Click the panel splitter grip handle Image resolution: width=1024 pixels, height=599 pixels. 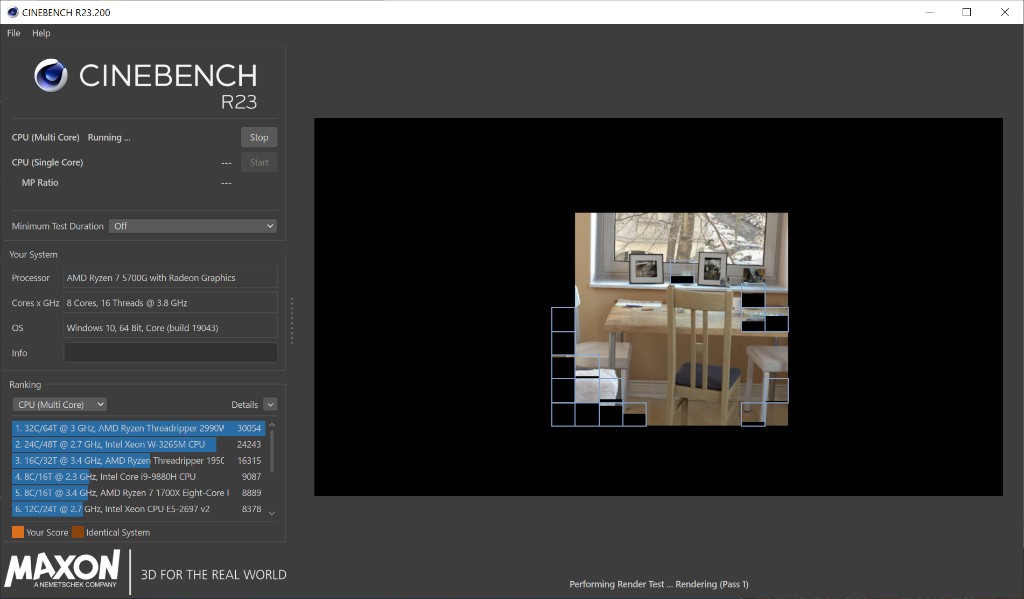click(x=292, y=320)
